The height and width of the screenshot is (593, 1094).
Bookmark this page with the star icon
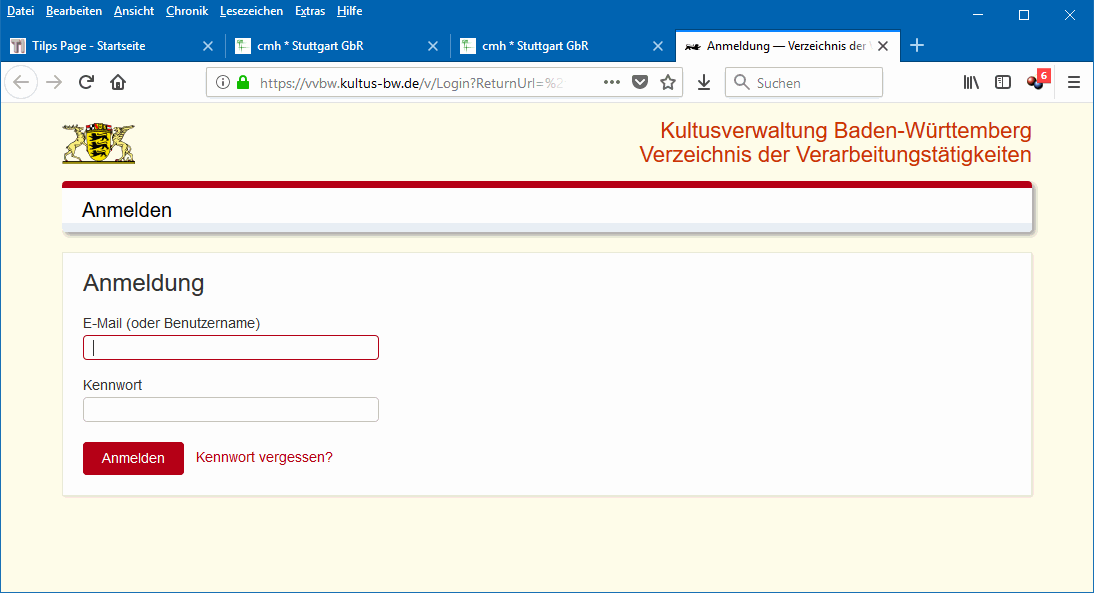pyautogui.click(x=668, y=83)
